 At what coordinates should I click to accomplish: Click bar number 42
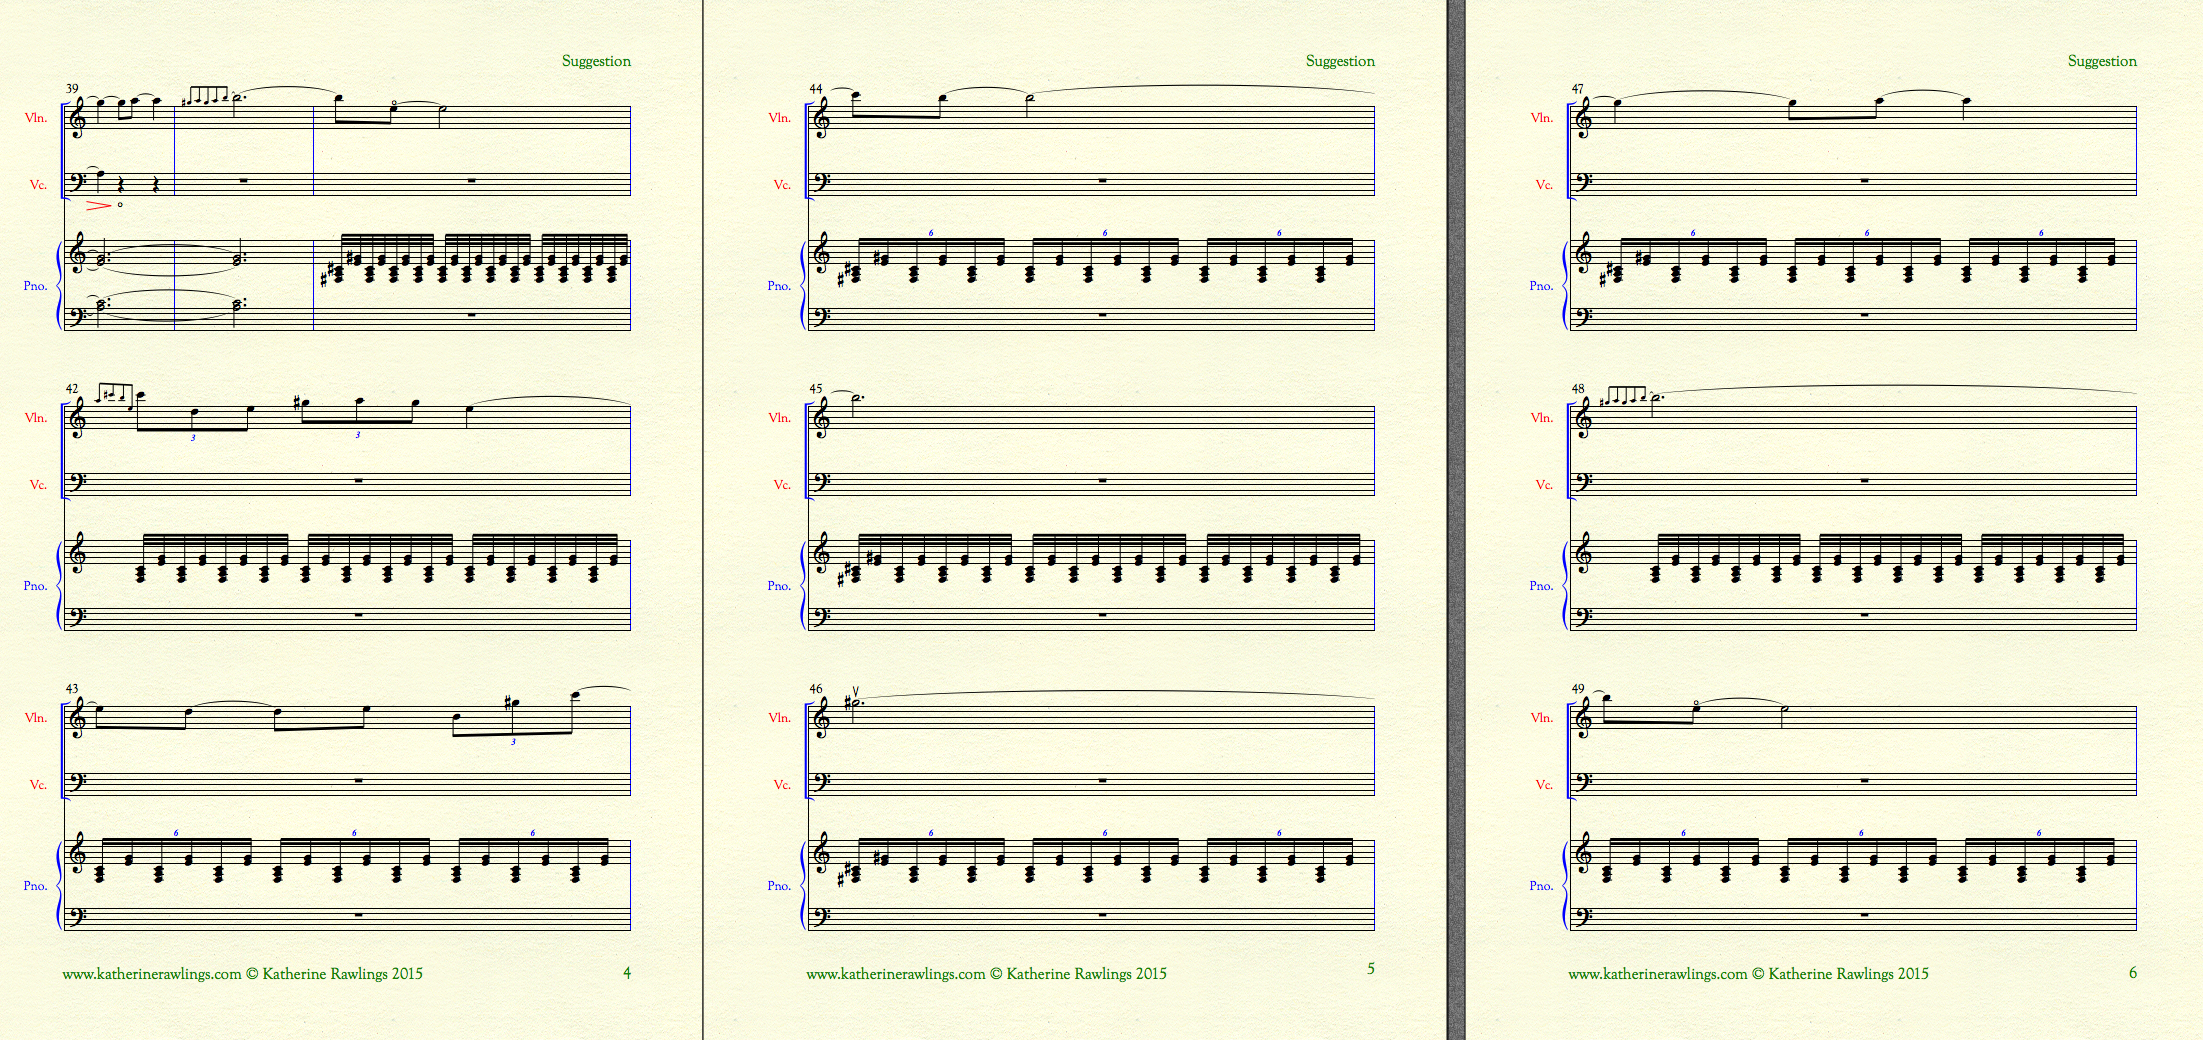click(x=72, y=388)
